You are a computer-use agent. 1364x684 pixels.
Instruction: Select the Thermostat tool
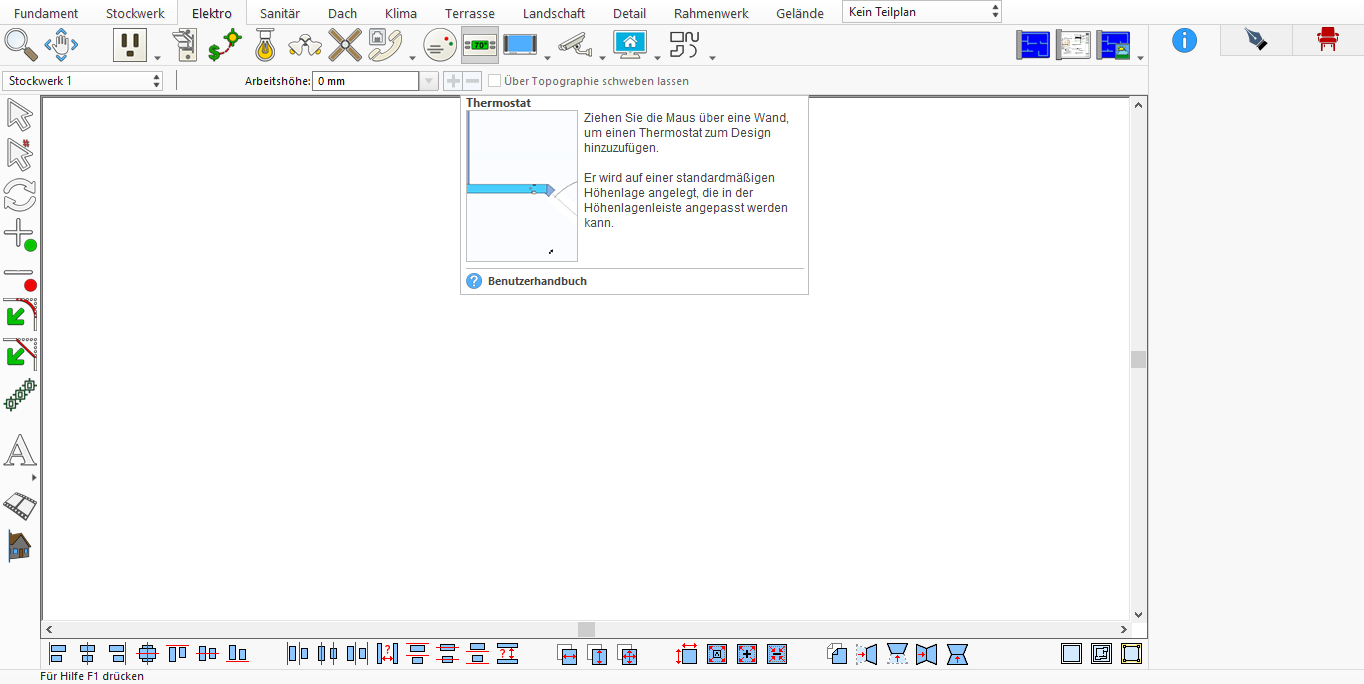[480, 44]
